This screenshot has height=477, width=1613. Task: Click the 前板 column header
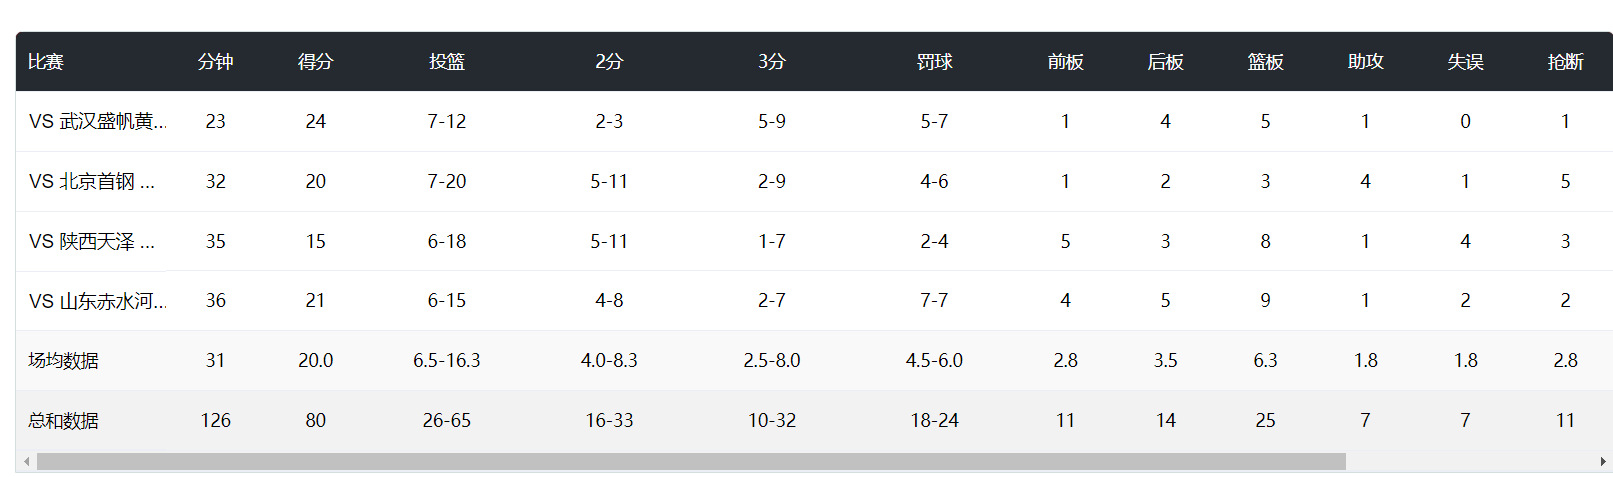pos(1065,62)
